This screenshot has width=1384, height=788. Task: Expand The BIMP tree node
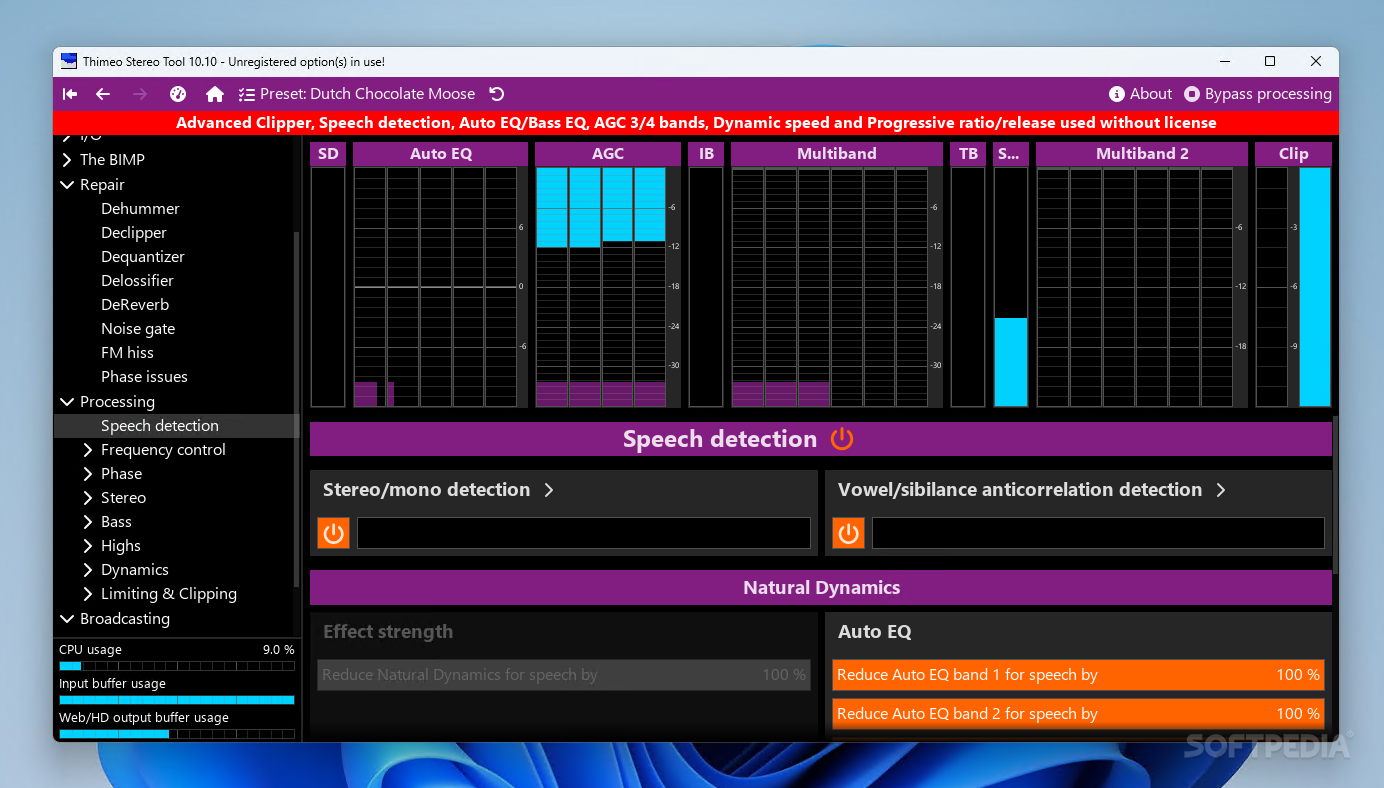point(67,160)
